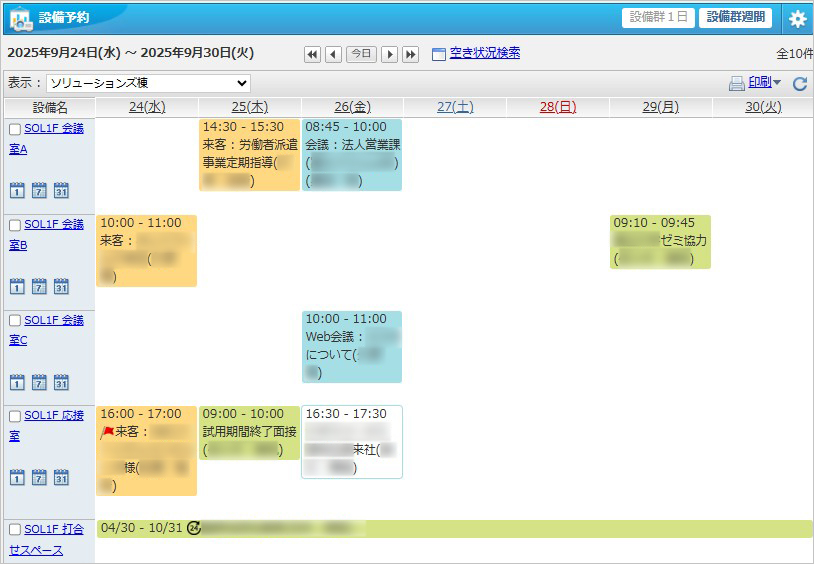This screenshot has height=564, width=814.
Task: Click the printer icon
Action: tap(737, 83)
